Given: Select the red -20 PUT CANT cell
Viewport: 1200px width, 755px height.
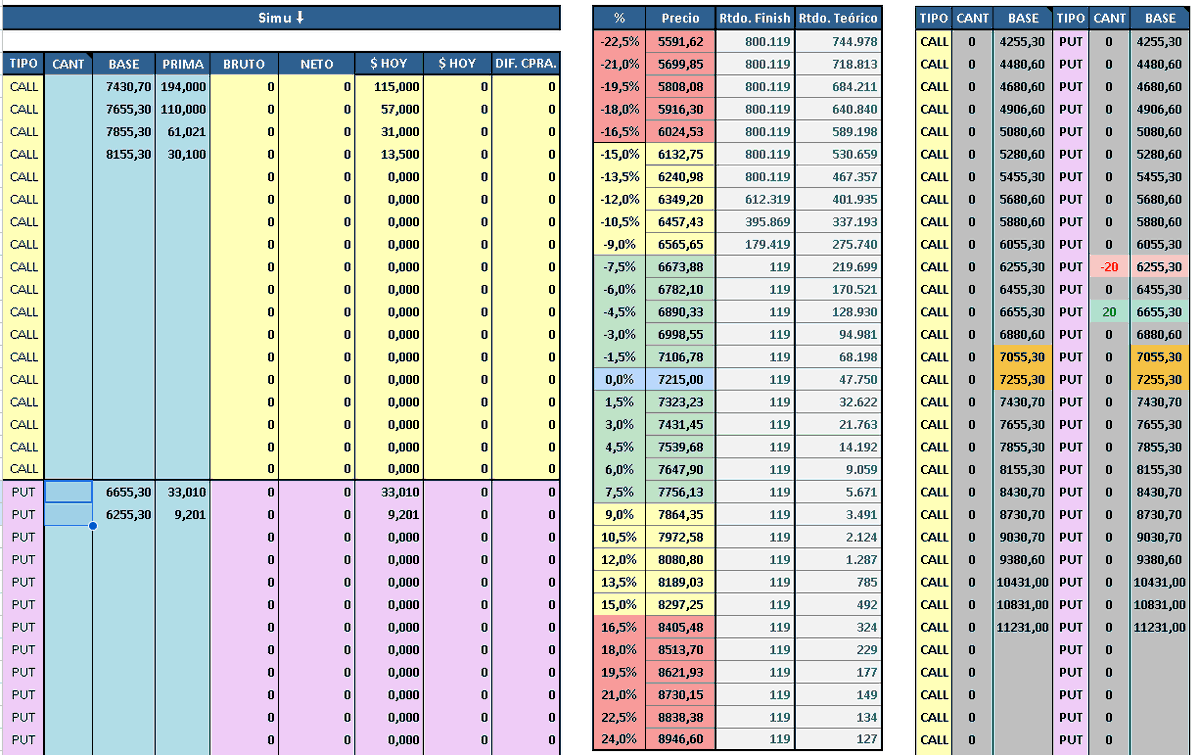Looking at the screenshot, I should [x=1108, y=267].
